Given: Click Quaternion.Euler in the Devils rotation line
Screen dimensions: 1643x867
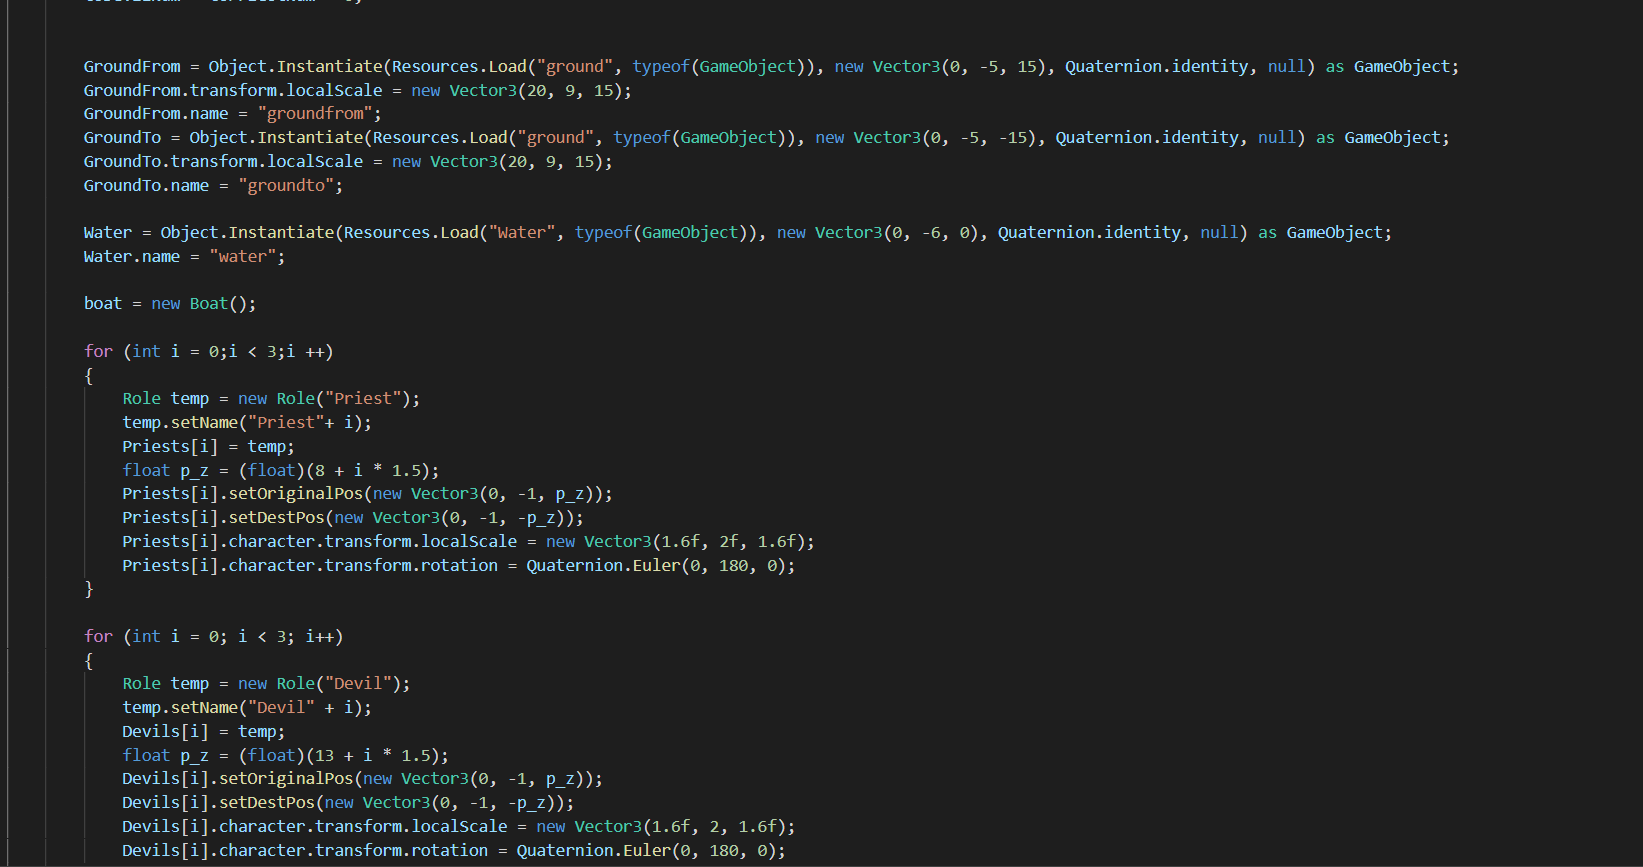Looking at the screenshot, I should tap(594, 851).
